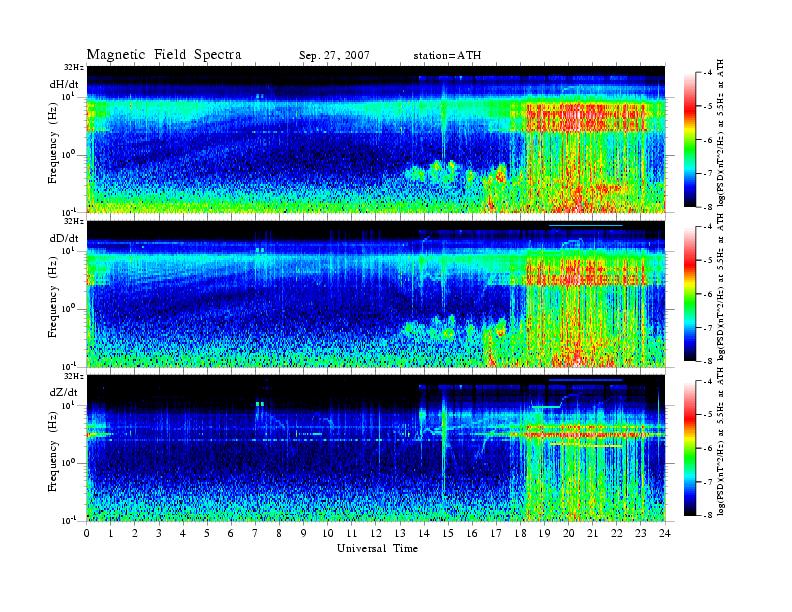Click the log(PSD) scale label beside dZ/dt color bar
This screenshot has width=792, height=612.
(x=721, y=441)
